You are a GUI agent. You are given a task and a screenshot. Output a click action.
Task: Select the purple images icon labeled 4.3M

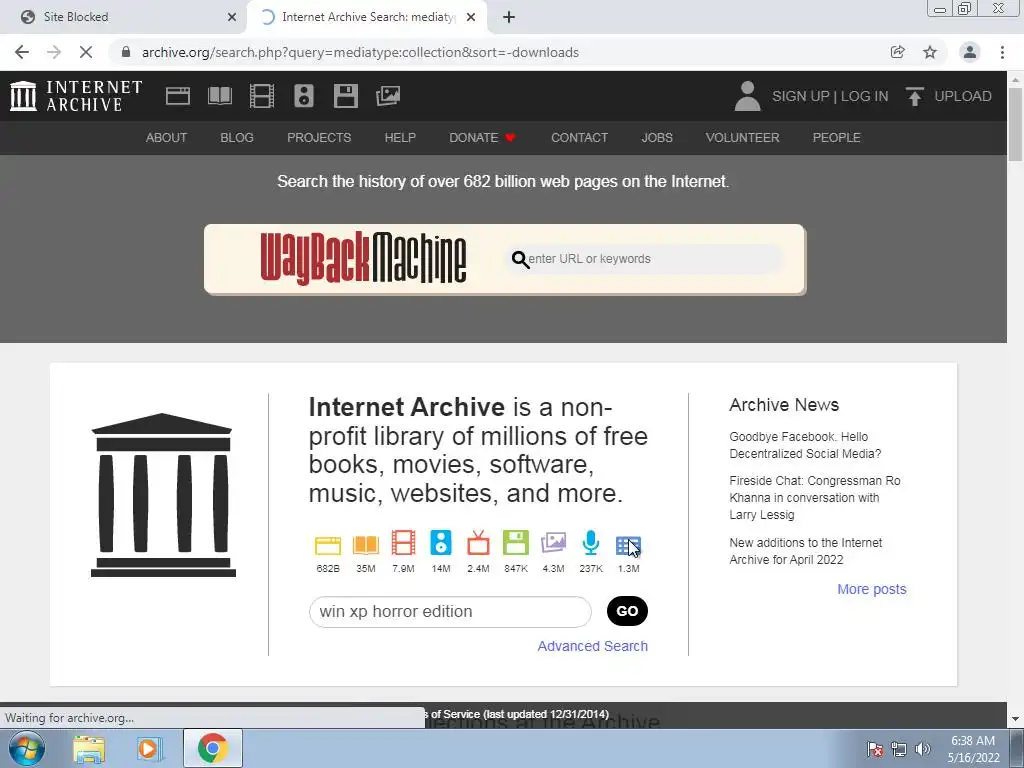(x=553, y=543)
